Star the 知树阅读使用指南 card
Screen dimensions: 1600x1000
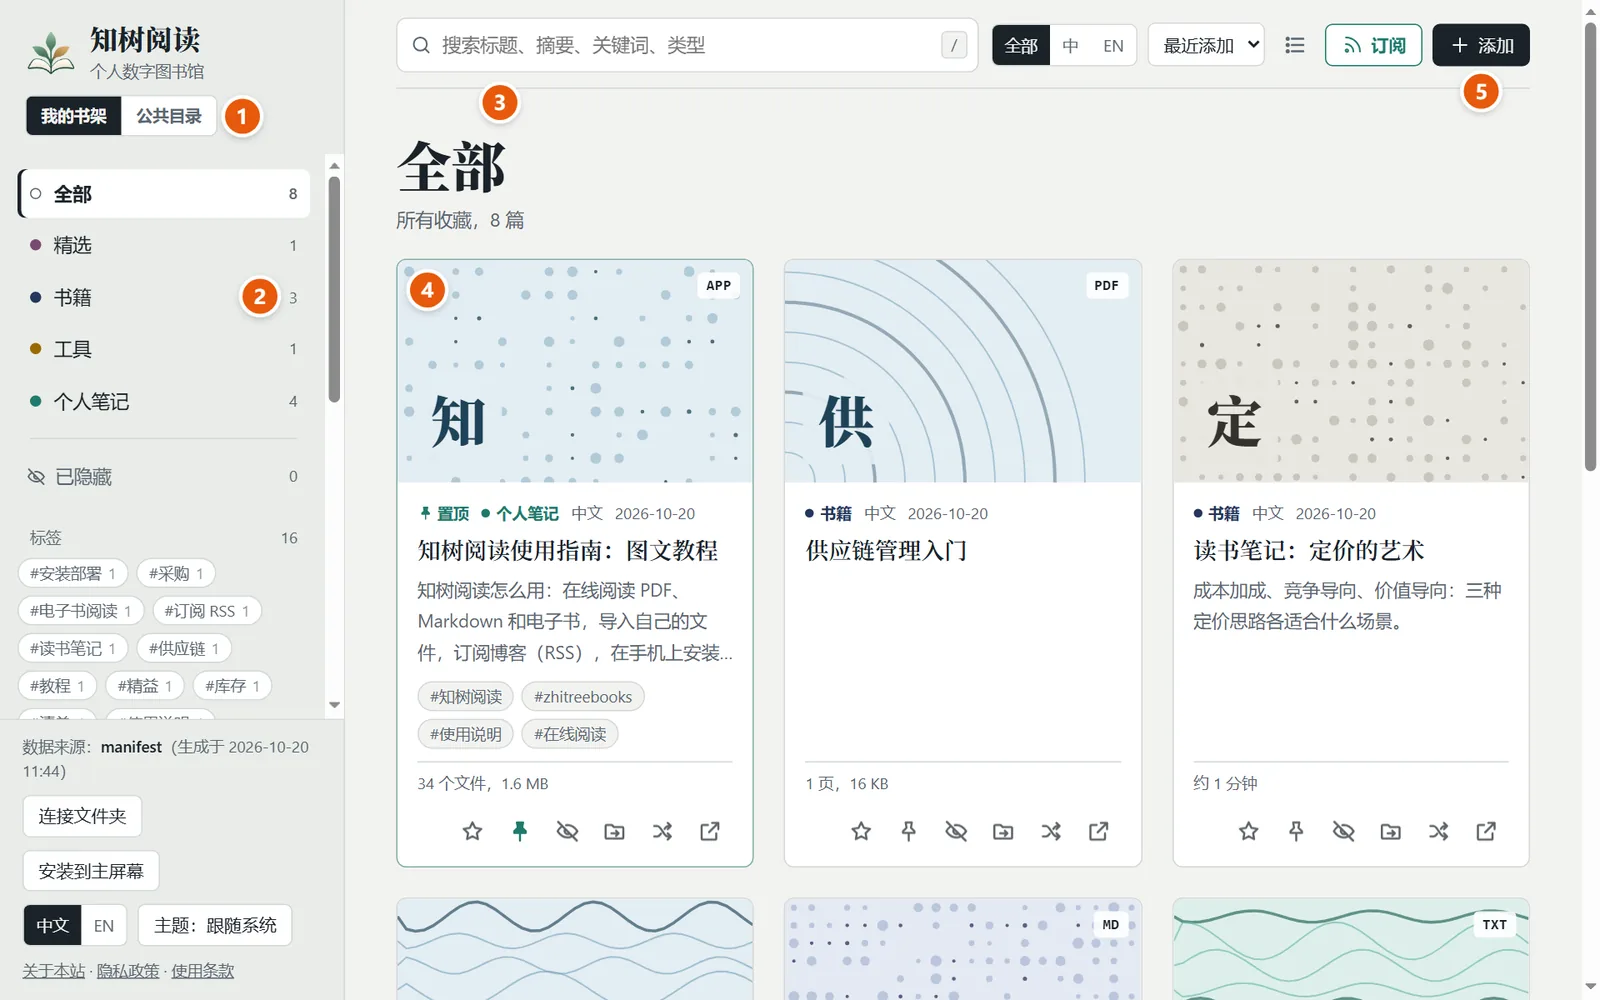point(472,831)
